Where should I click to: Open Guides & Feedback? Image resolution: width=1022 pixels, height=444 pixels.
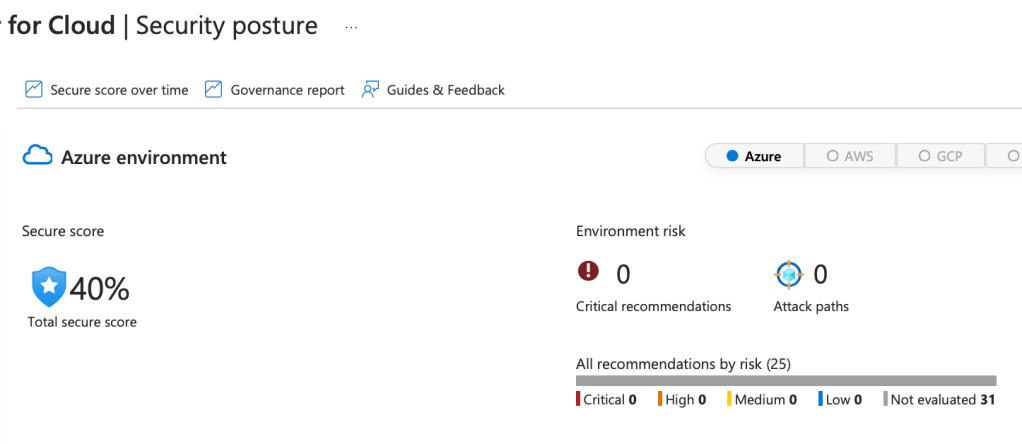445,90
